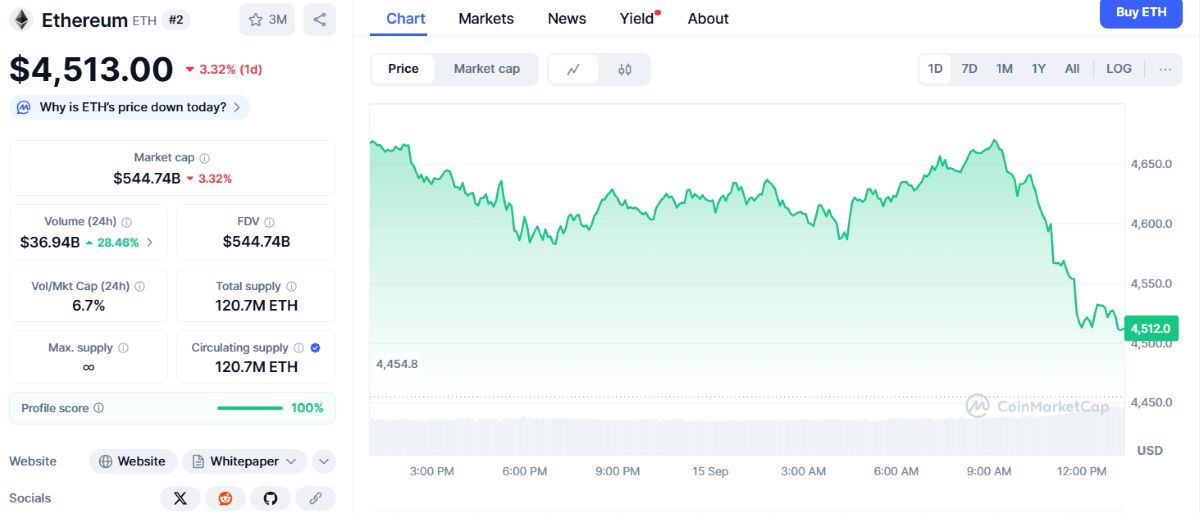Image resolution: width=1200 pixels, height=514 pixels.
Task: Open the share icon button
Action: pos(319,19)
